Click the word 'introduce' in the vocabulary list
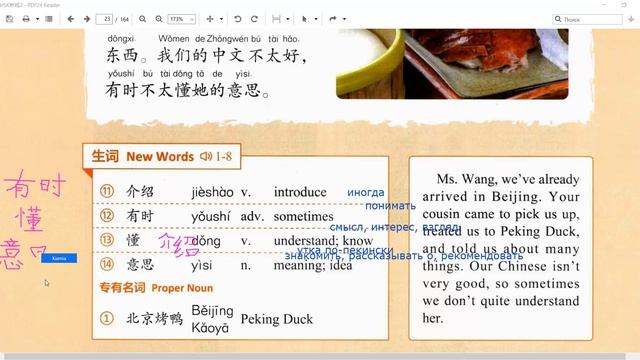Image resolution: width=640 pixels, height=360 pixels. point(300,192)
